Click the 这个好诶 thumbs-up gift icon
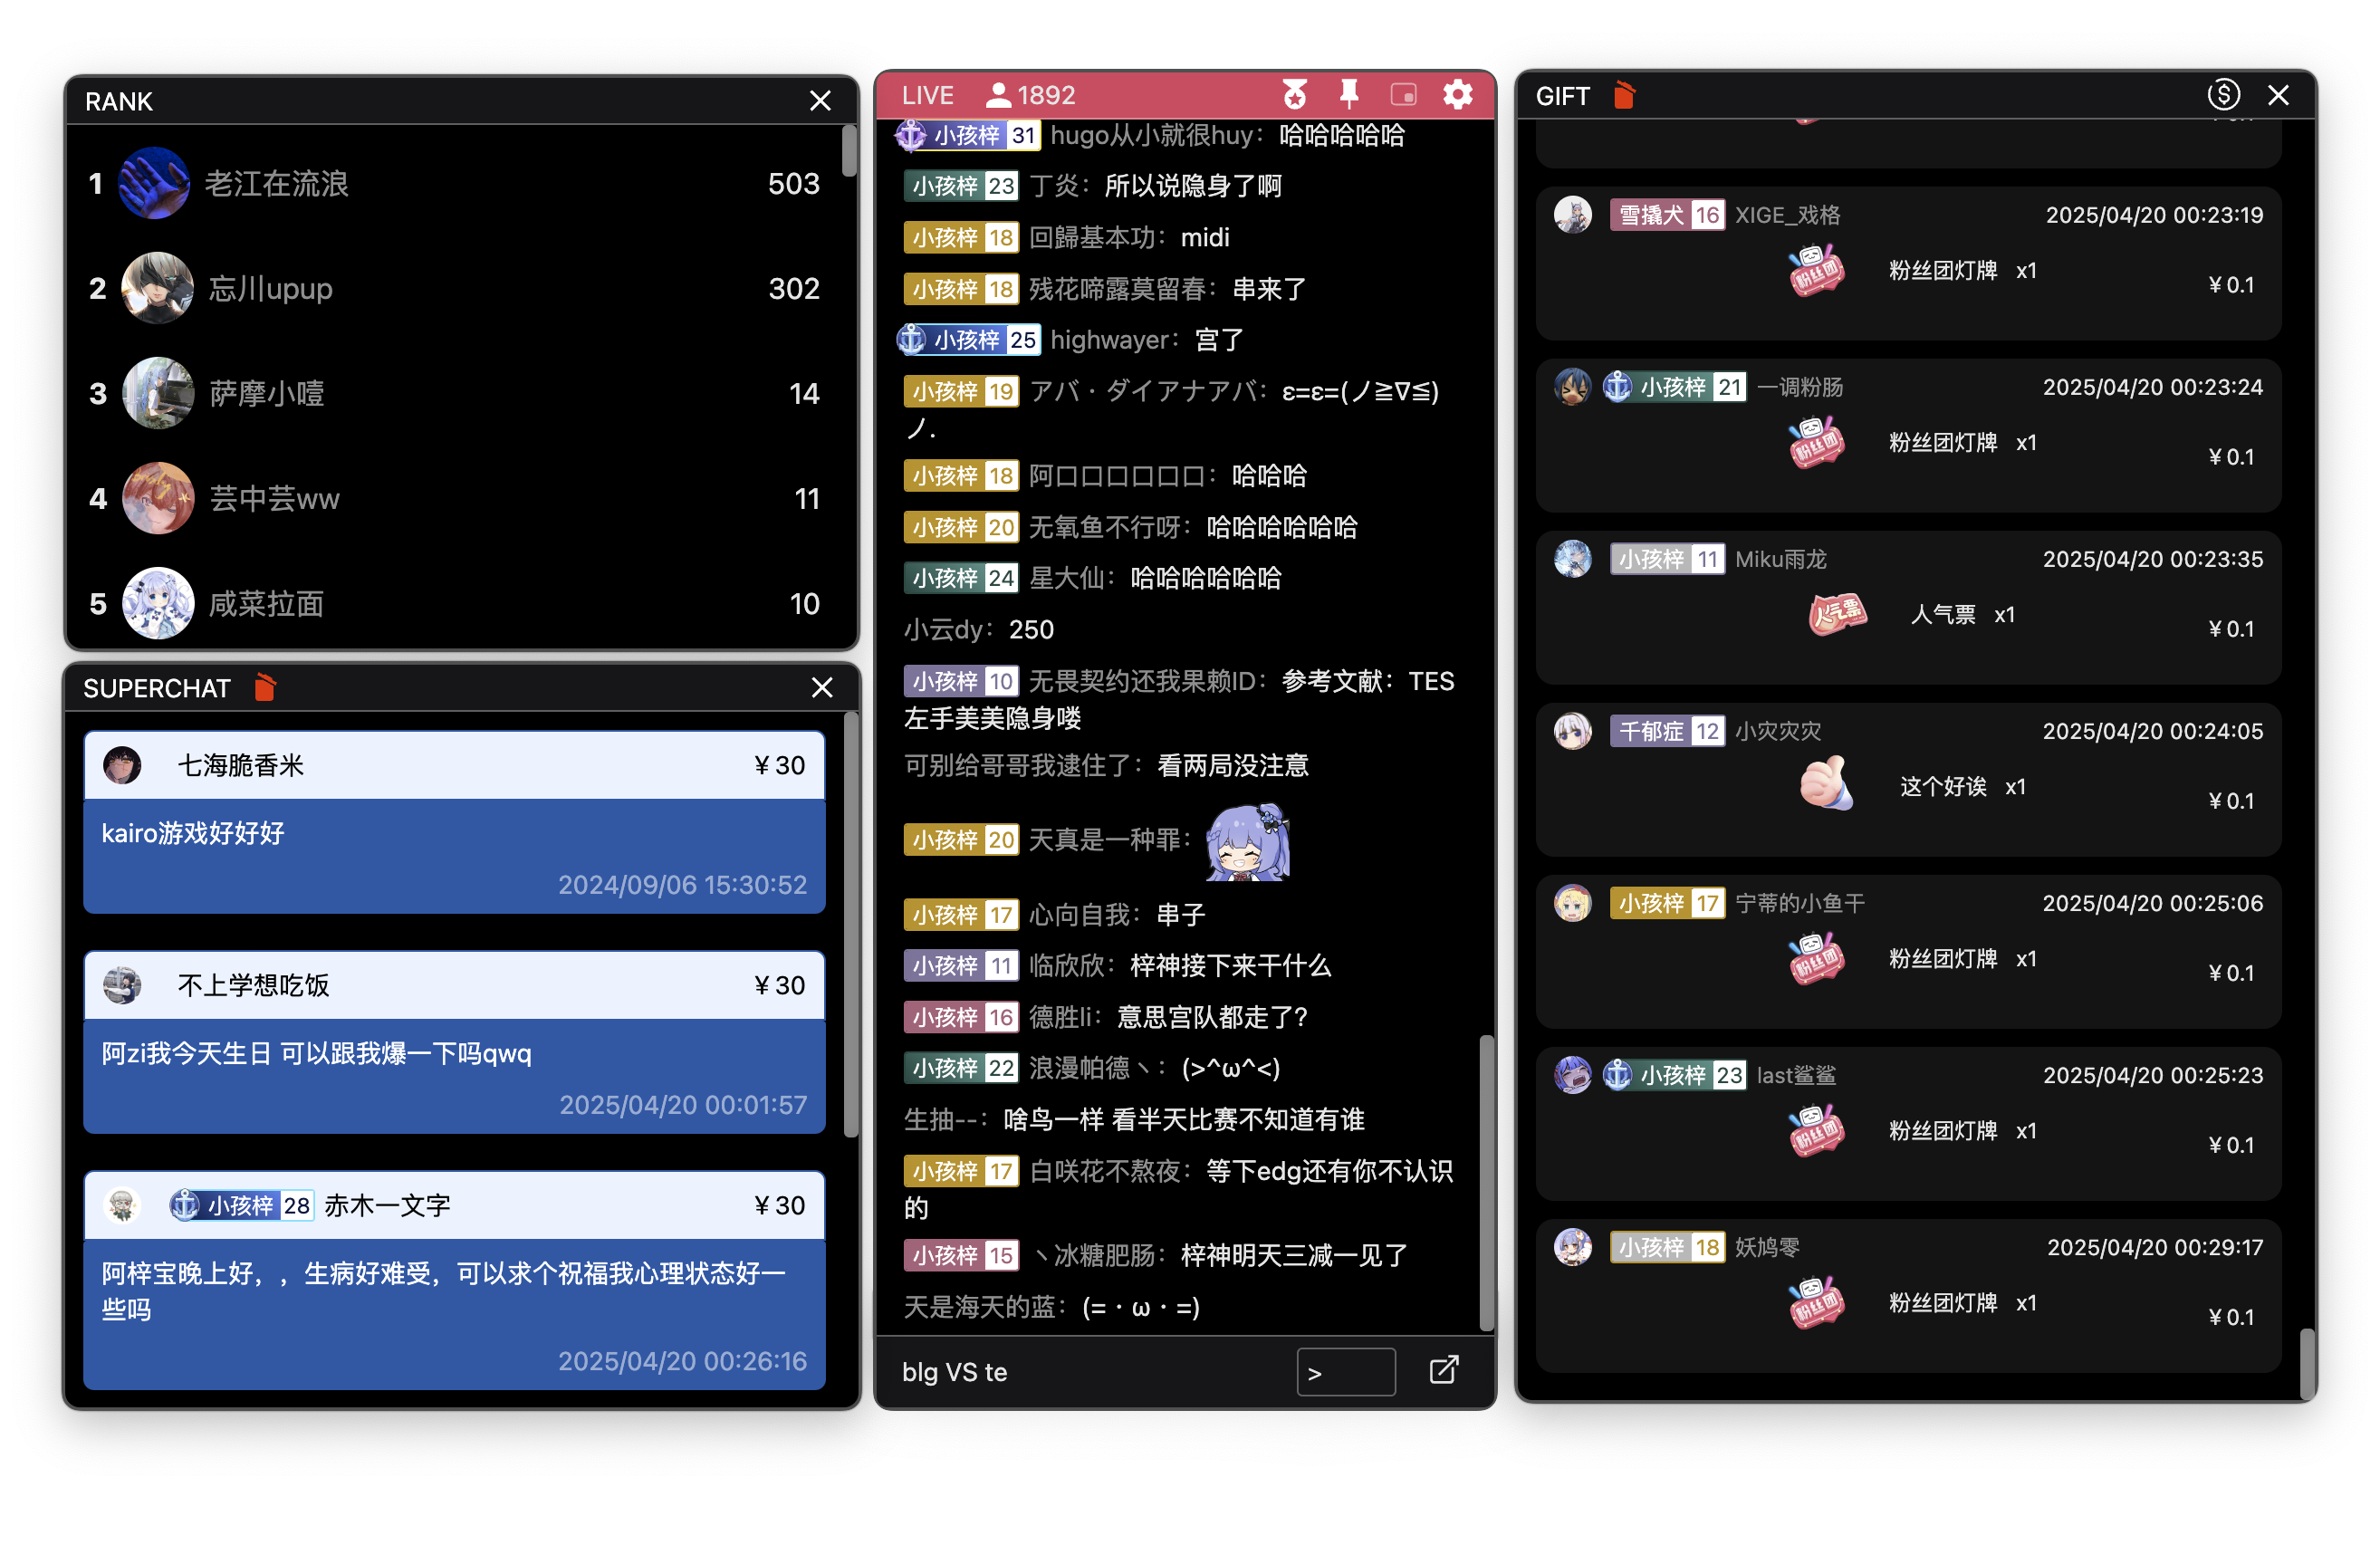The height and width of the screenshot is (1545, 2380). click(x=1826, y=784)
